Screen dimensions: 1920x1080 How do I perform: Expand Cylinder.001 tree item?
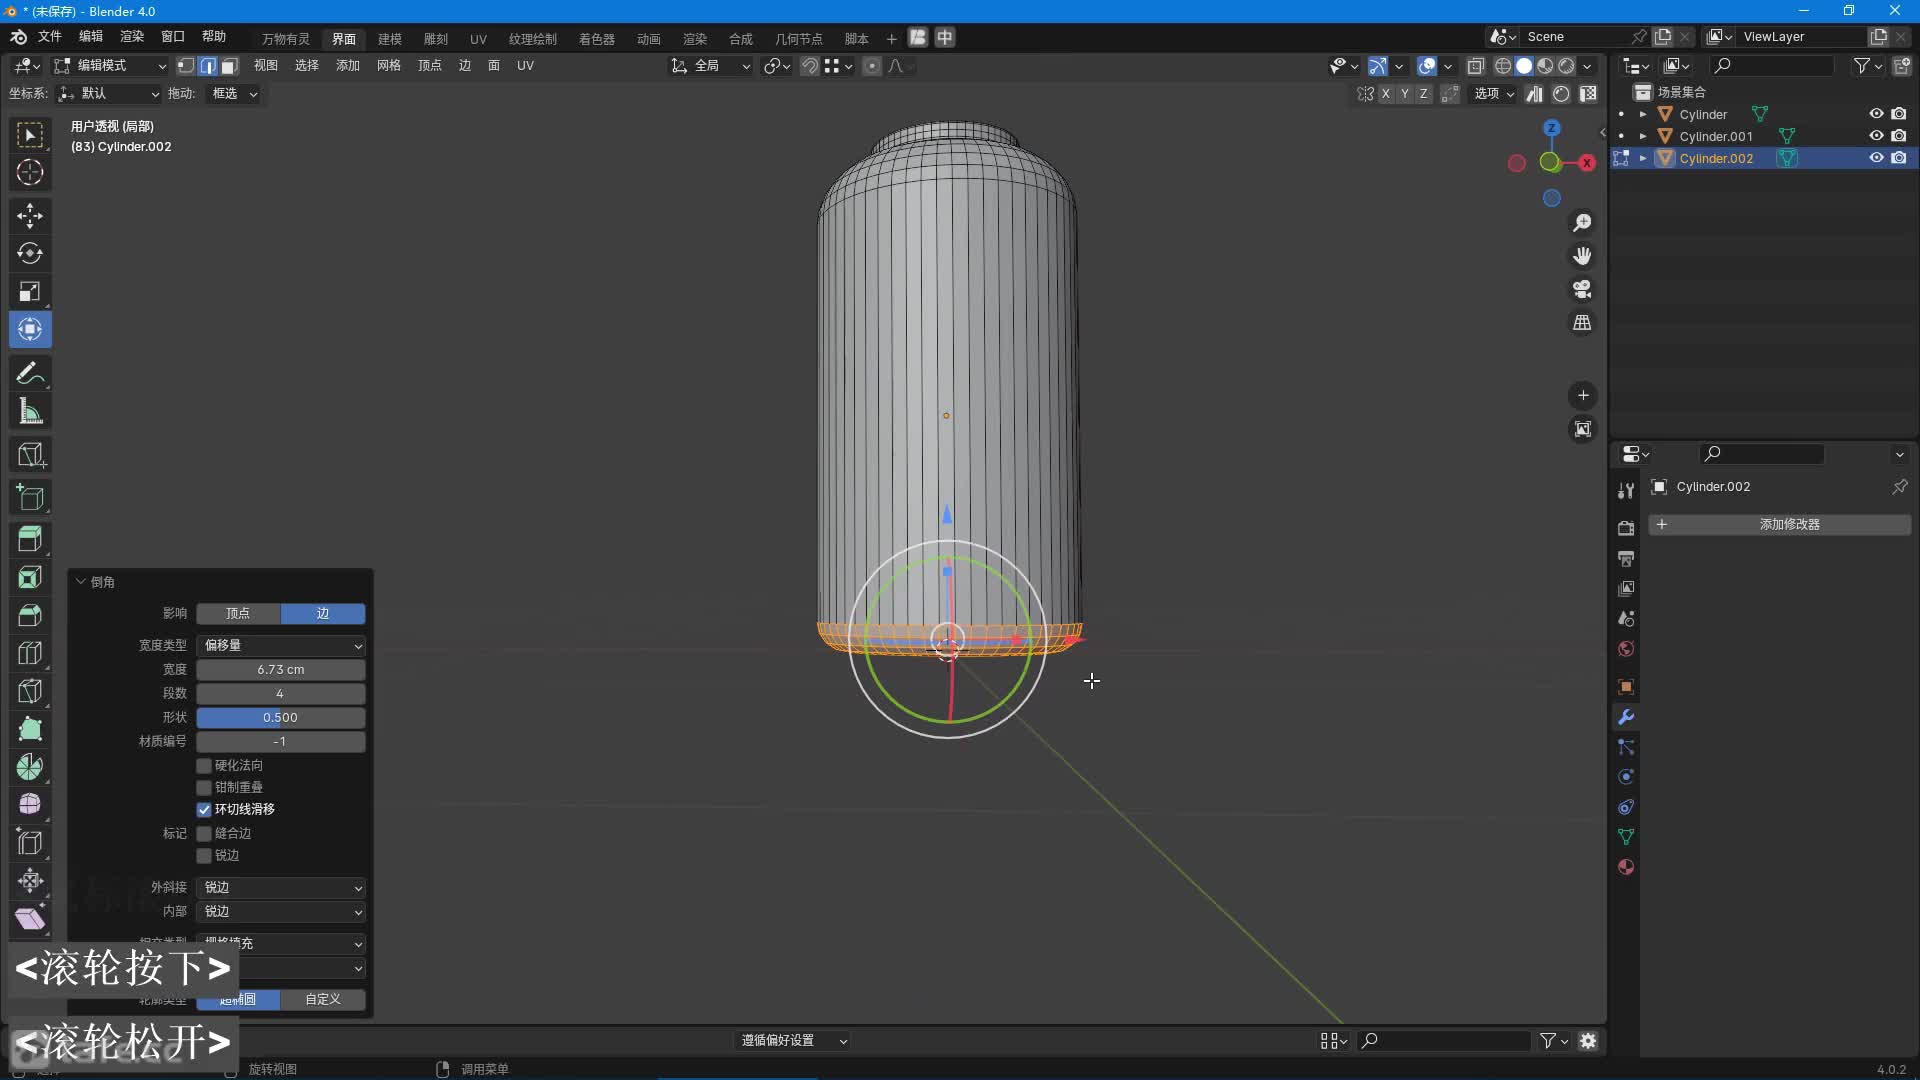pyautogui.click(x=1643, y=136)
